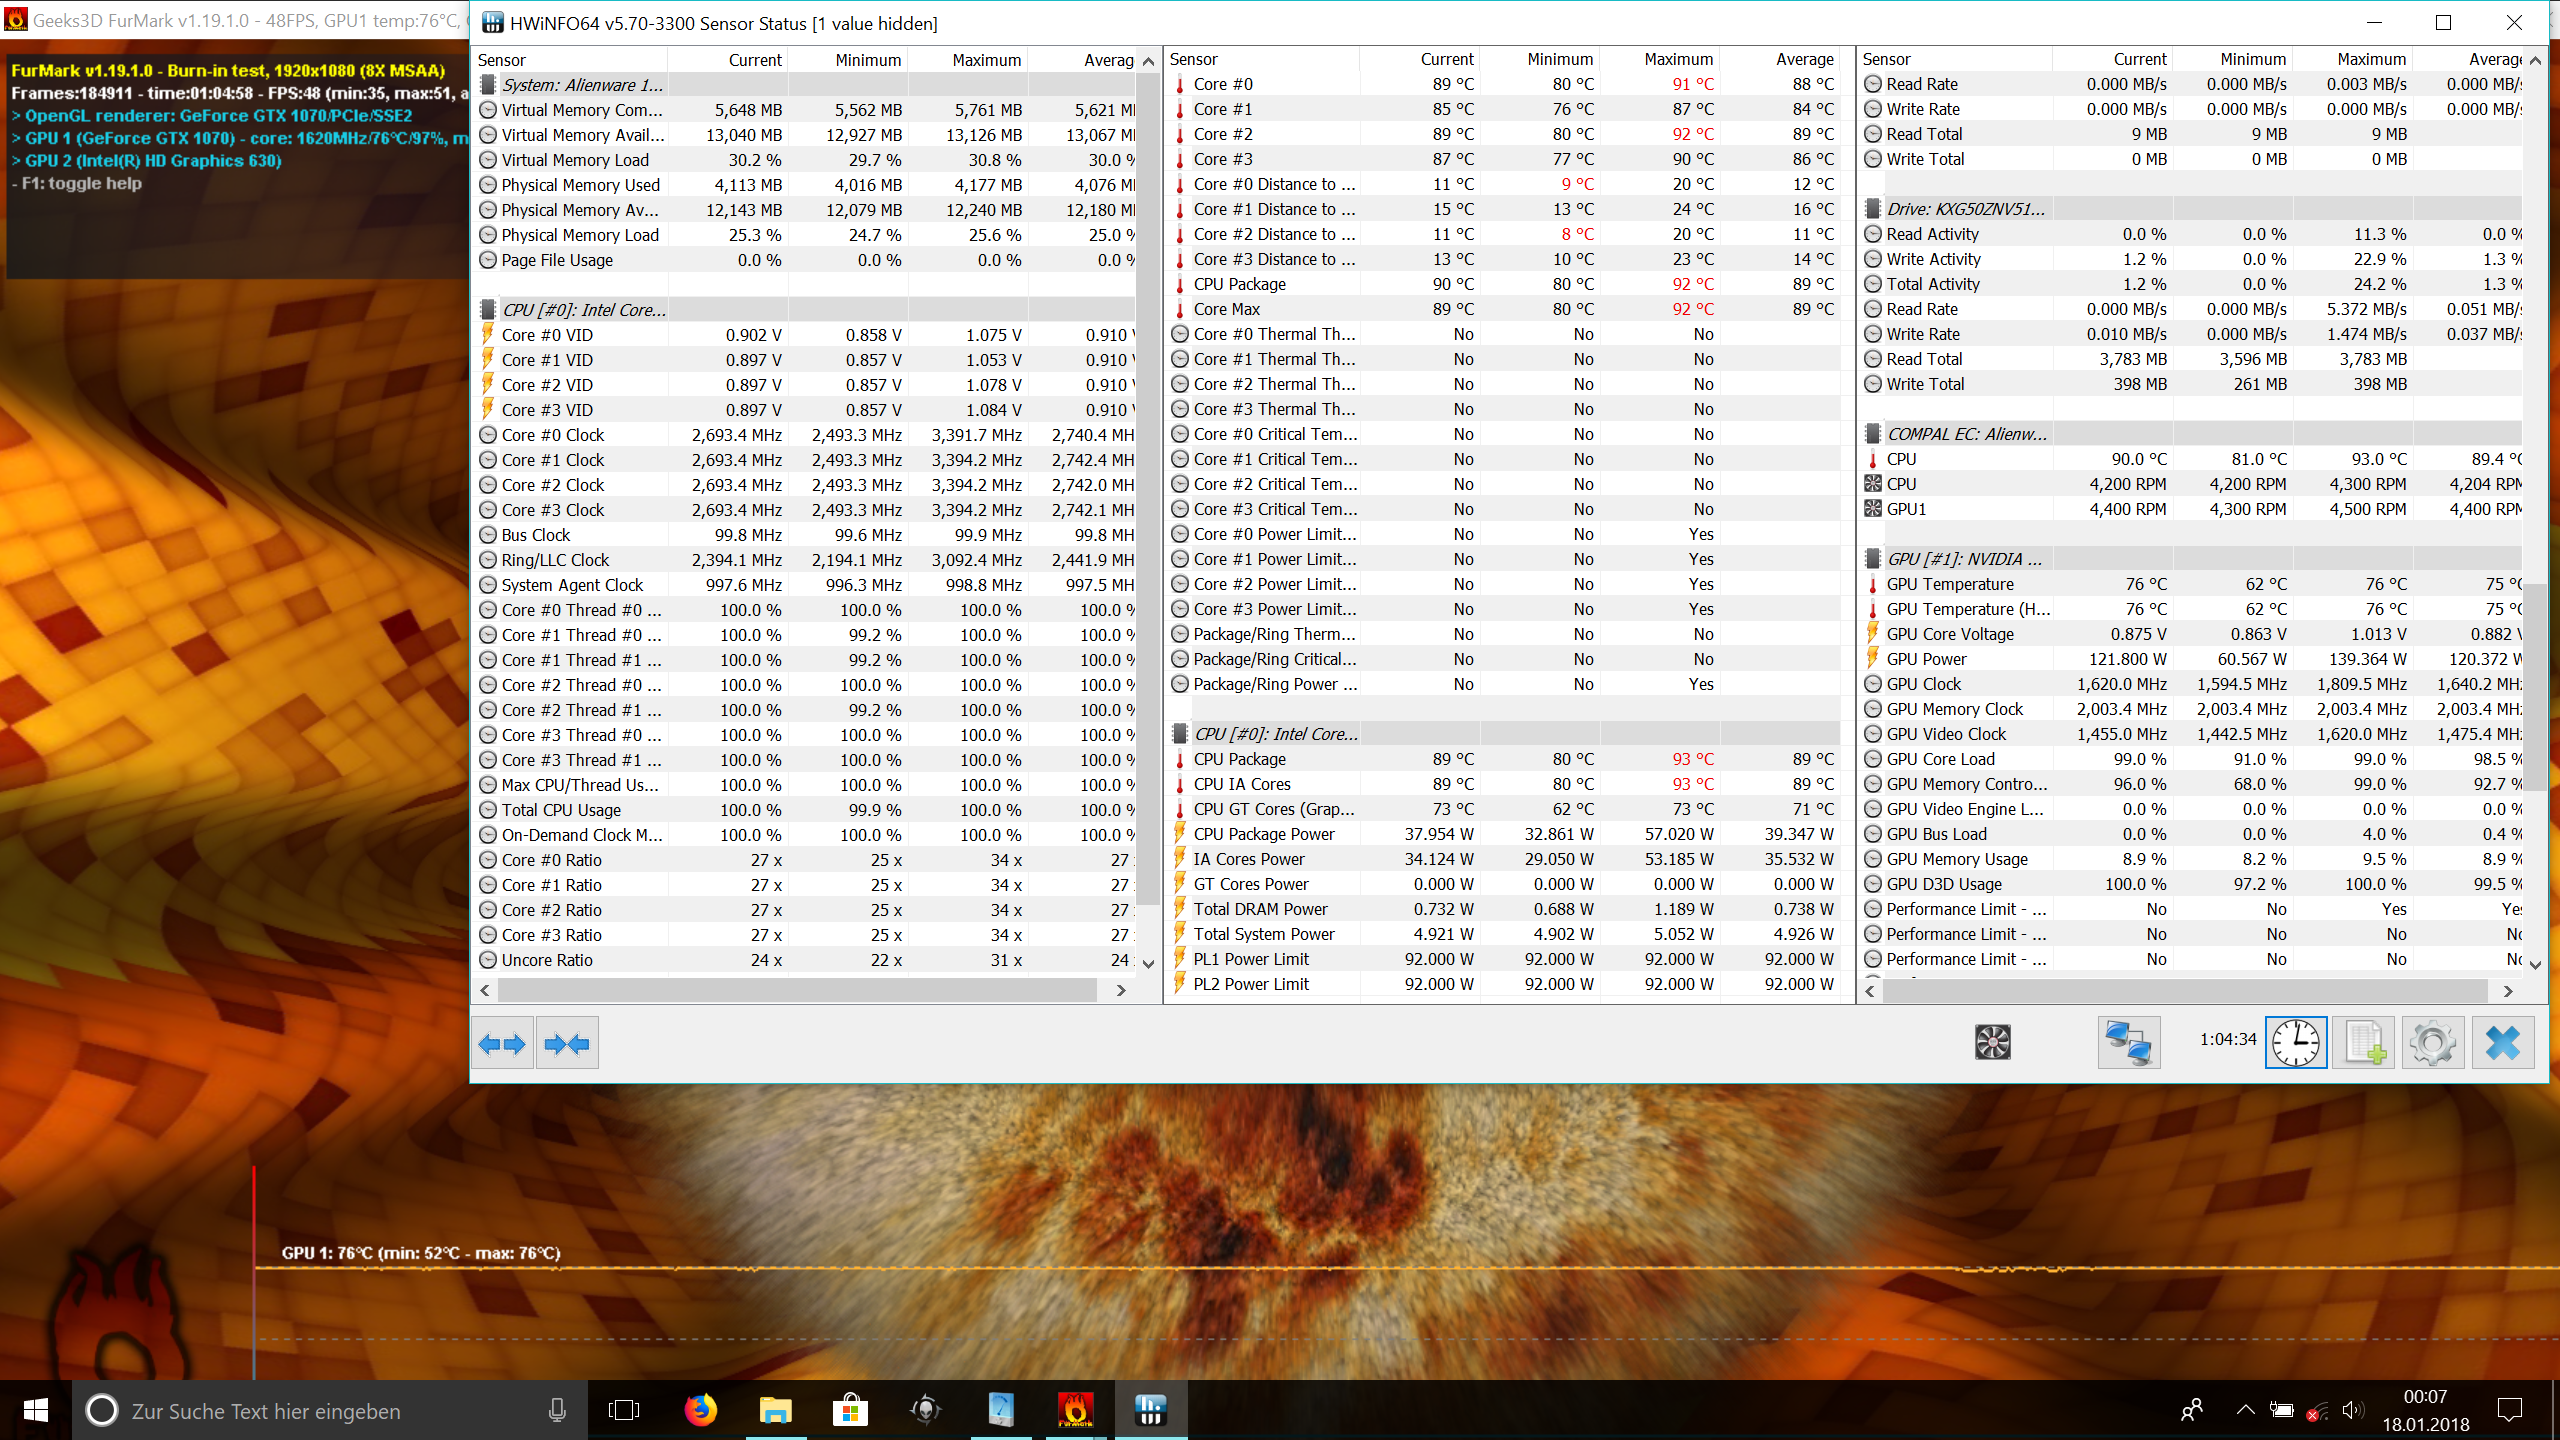The image size is (2560, 1440).
Task: Click the clock reset timer icon
Action: (x=2296, y=1043)
